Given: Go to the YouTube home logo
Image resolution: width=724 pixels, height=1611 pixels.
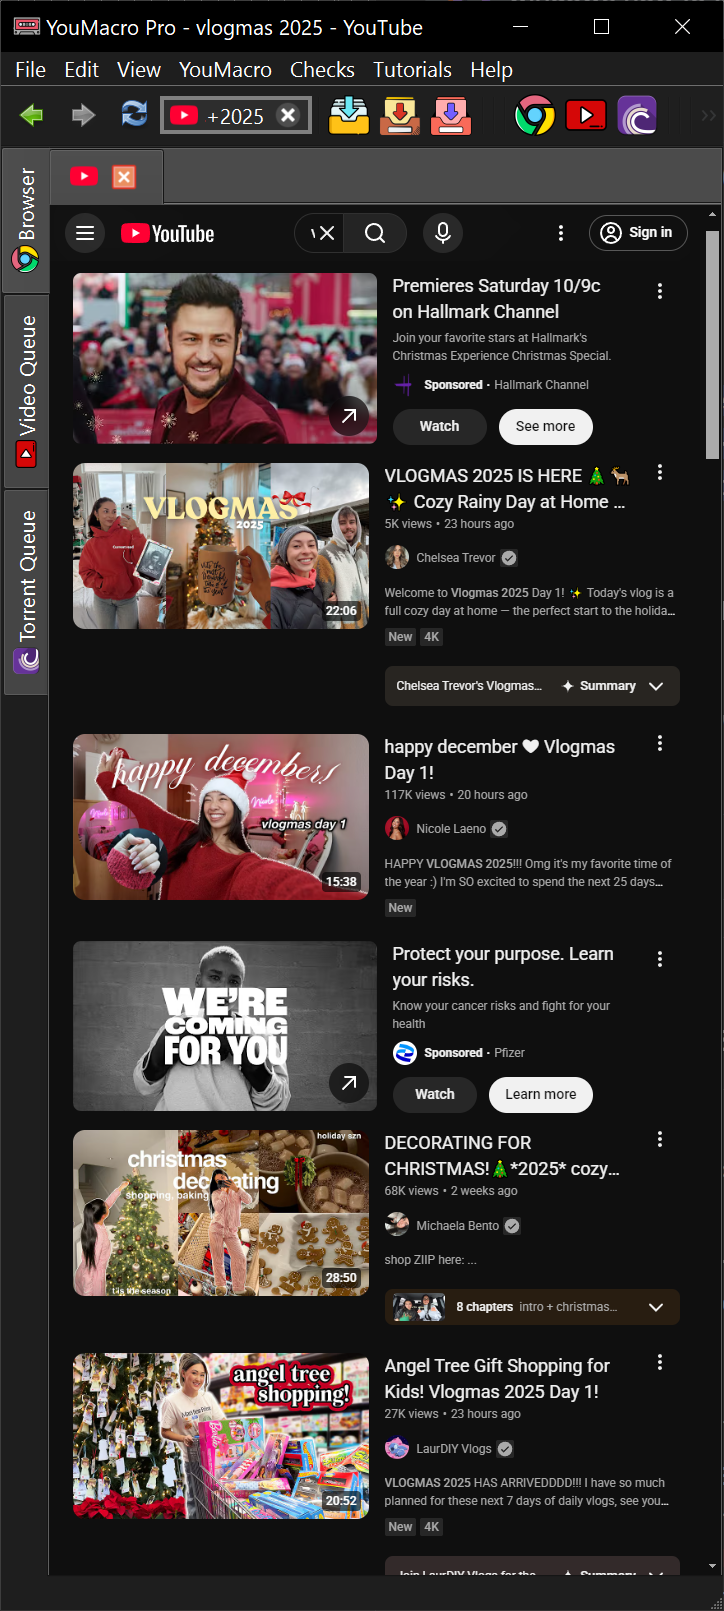Looking at the screenshot, I should tap(168, 233).
